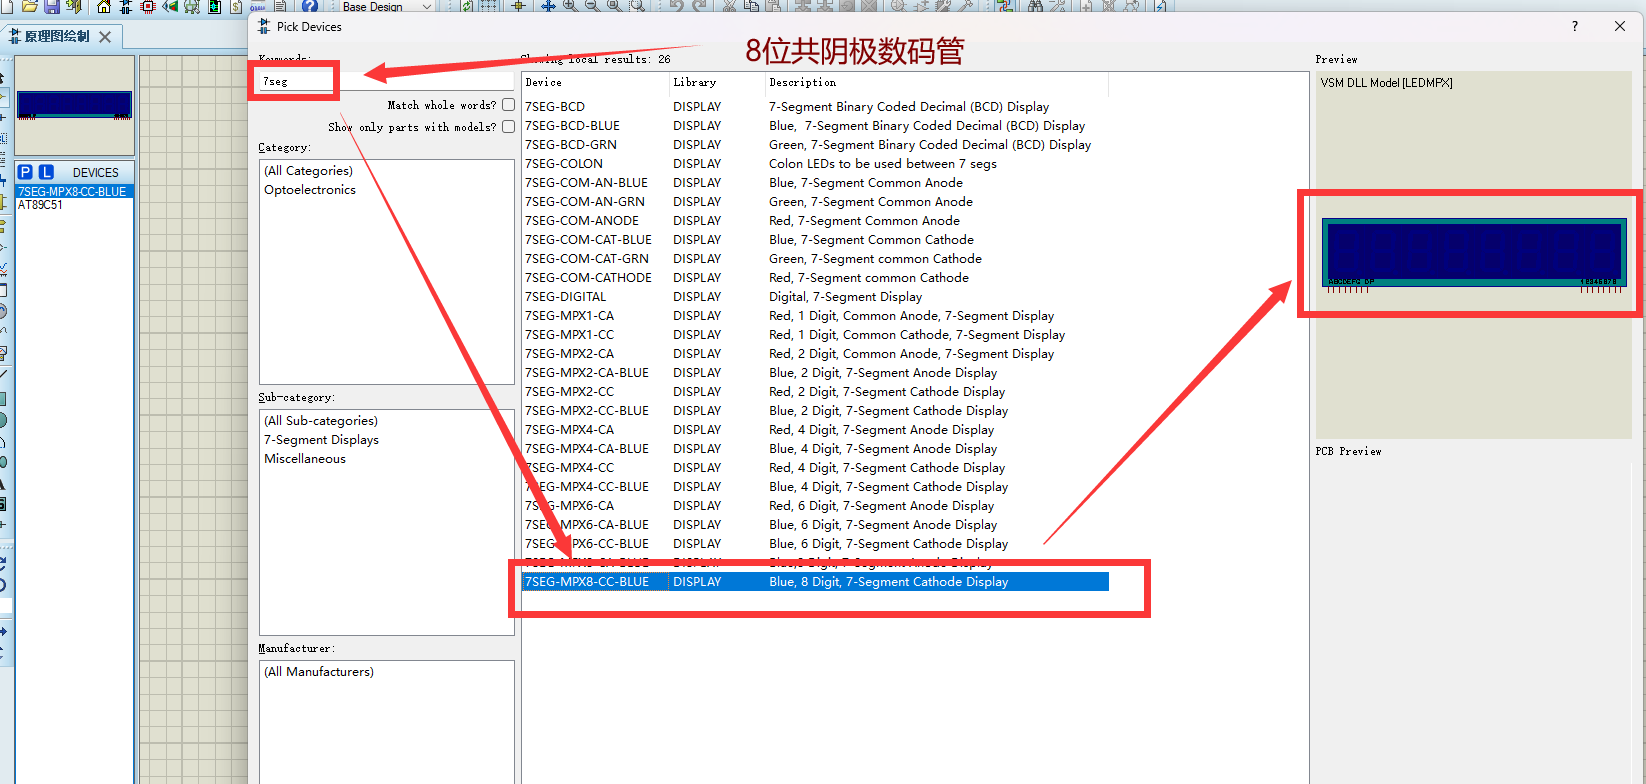The image size is (1646, 784).
Task: Select the 7SEG-COLON device row
Action: (815, 164)
